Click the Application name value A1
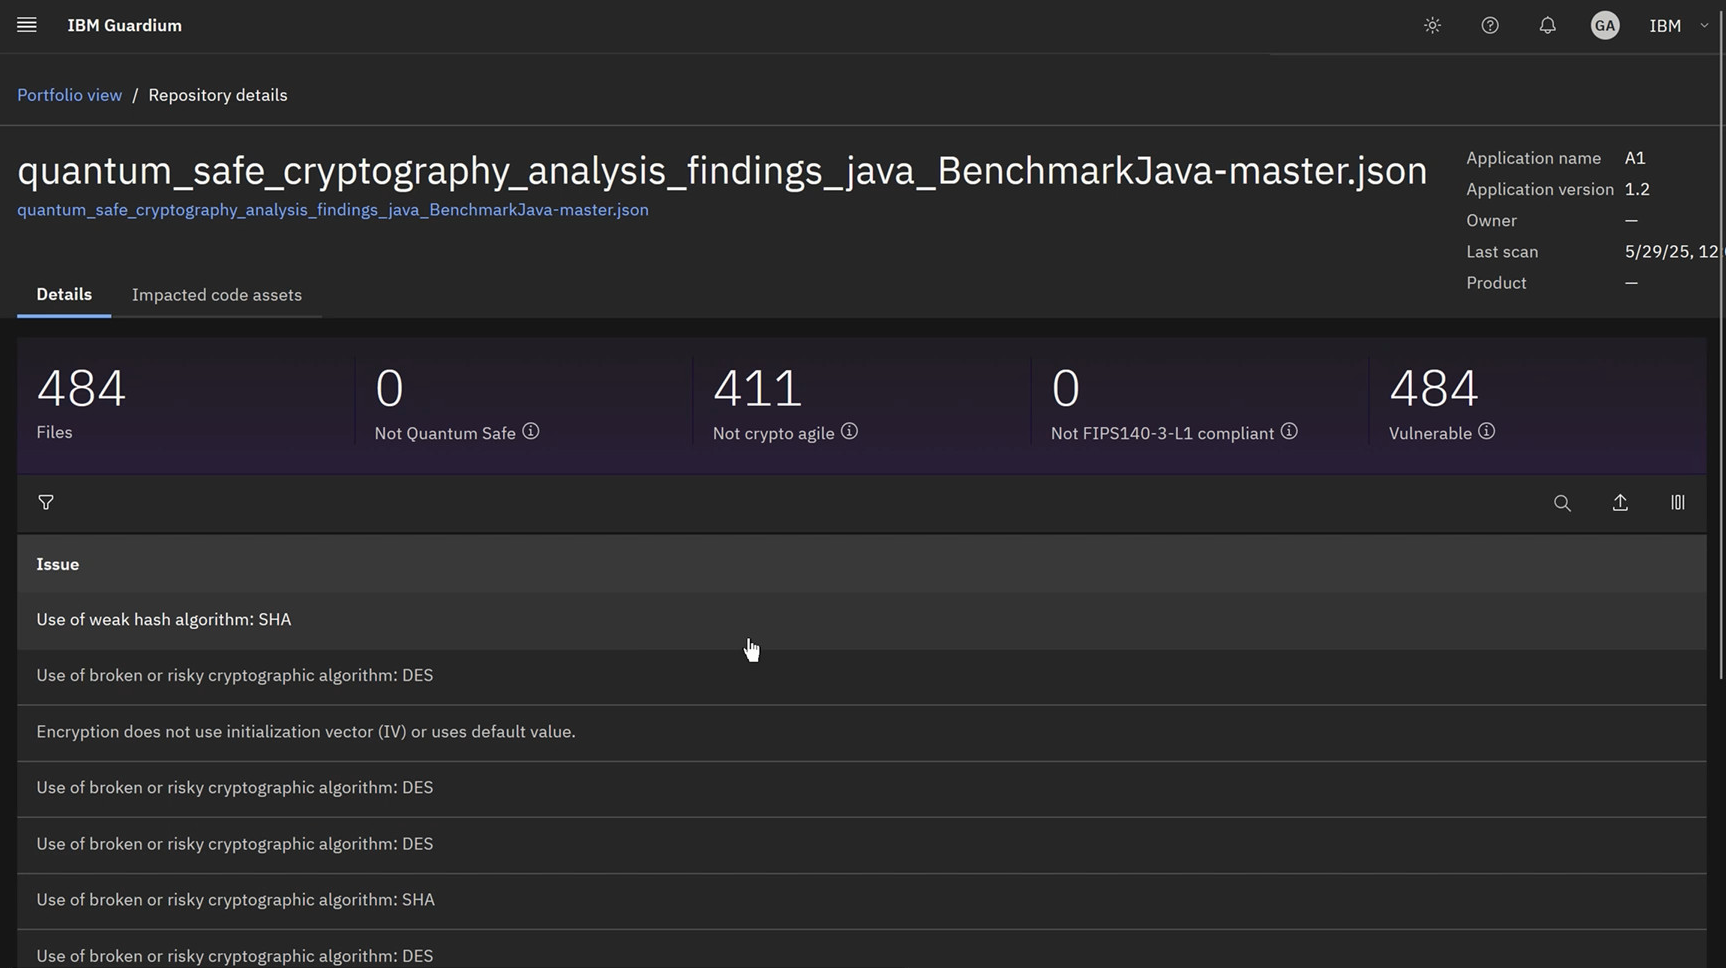 tap(1635, 158)
